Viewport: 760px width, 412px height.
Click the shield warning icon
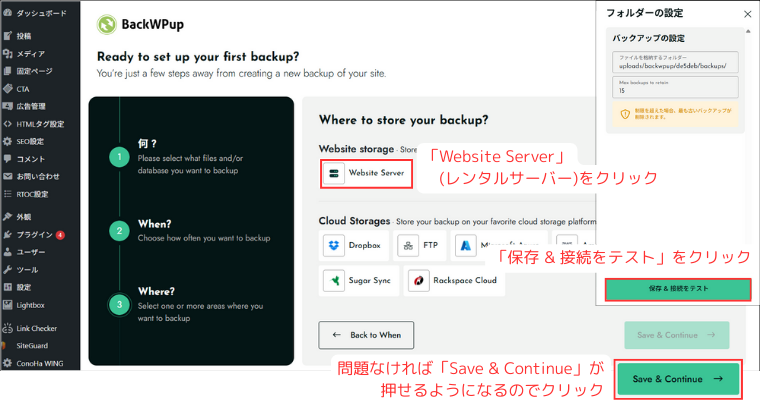click(x=625, y=114)
